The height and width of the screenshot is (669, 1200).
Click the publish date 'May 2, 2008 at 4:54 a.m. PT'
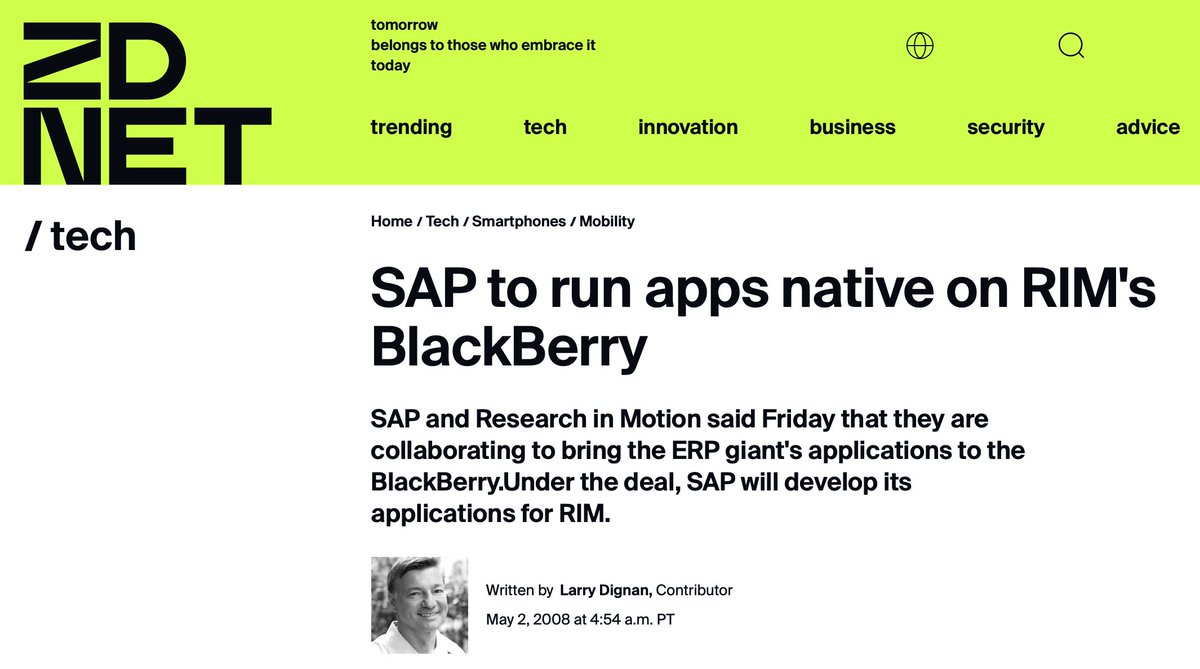coord(580,620)
